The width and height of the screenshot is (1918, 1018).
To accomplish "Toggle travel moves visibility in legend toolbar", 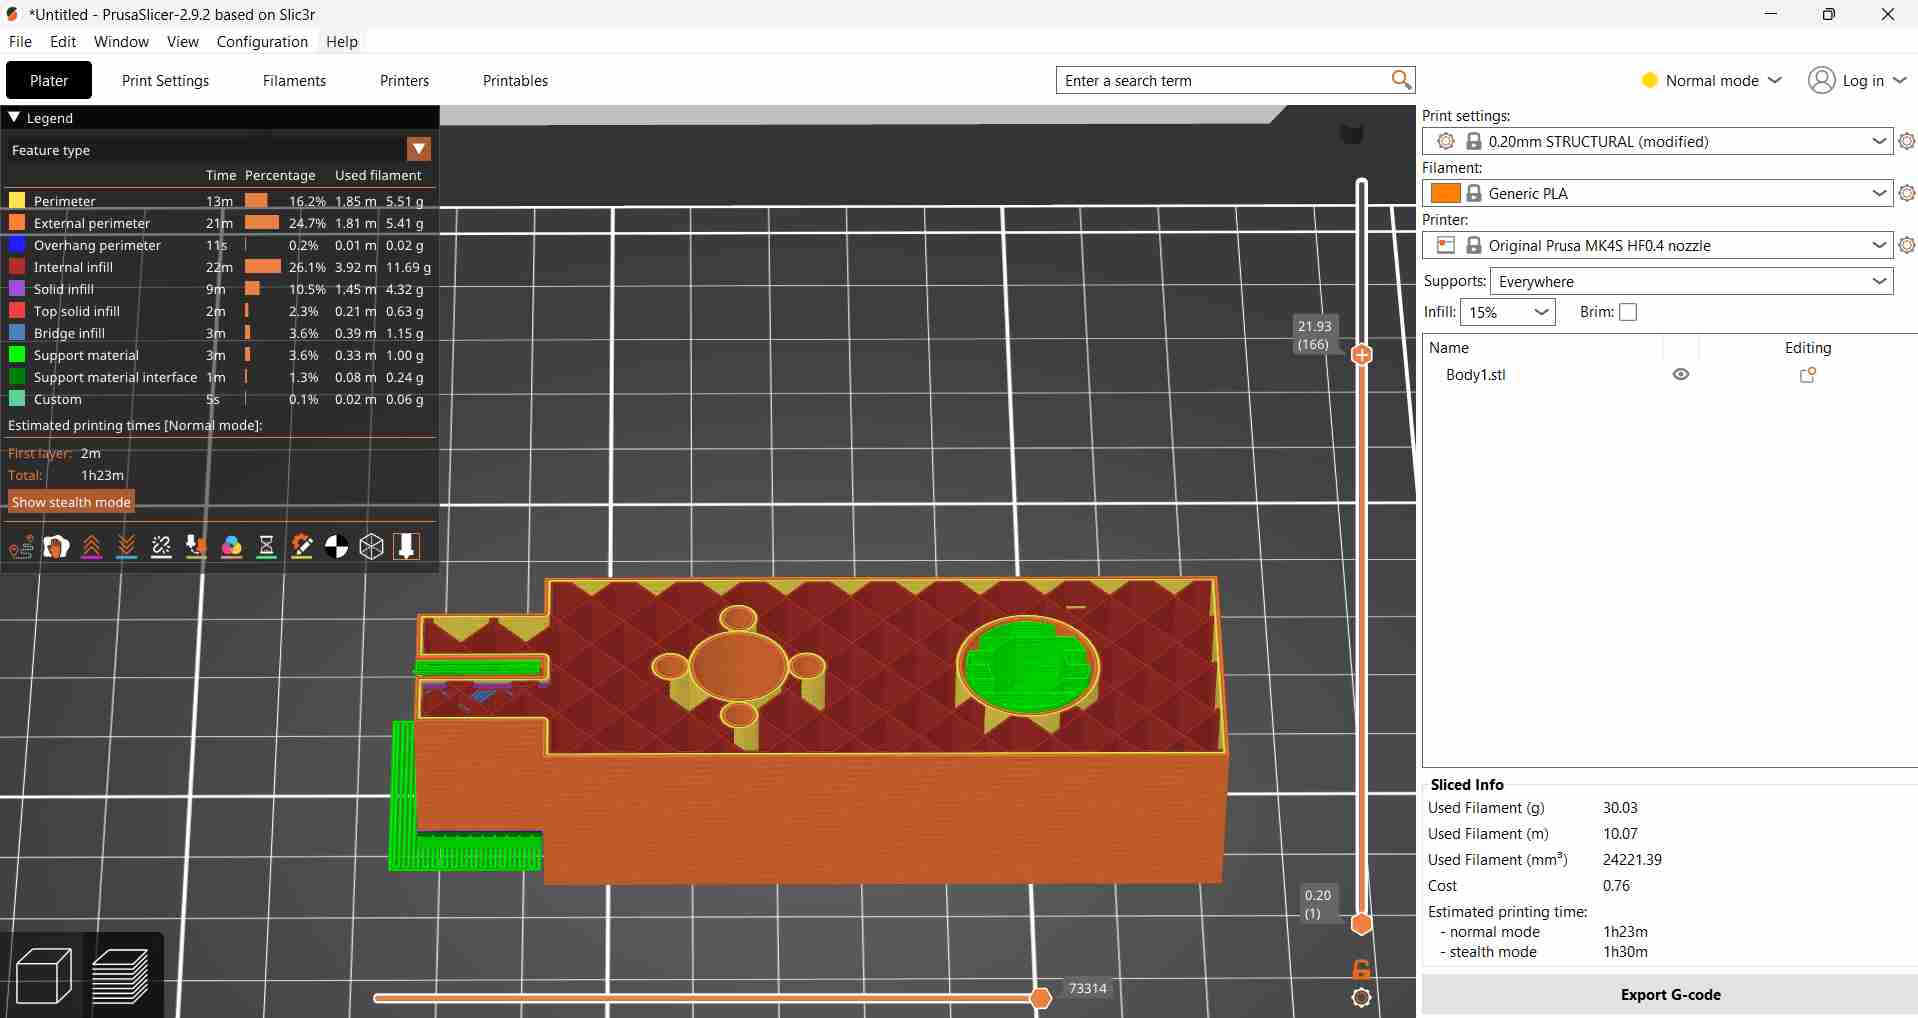I will (22, 546).
